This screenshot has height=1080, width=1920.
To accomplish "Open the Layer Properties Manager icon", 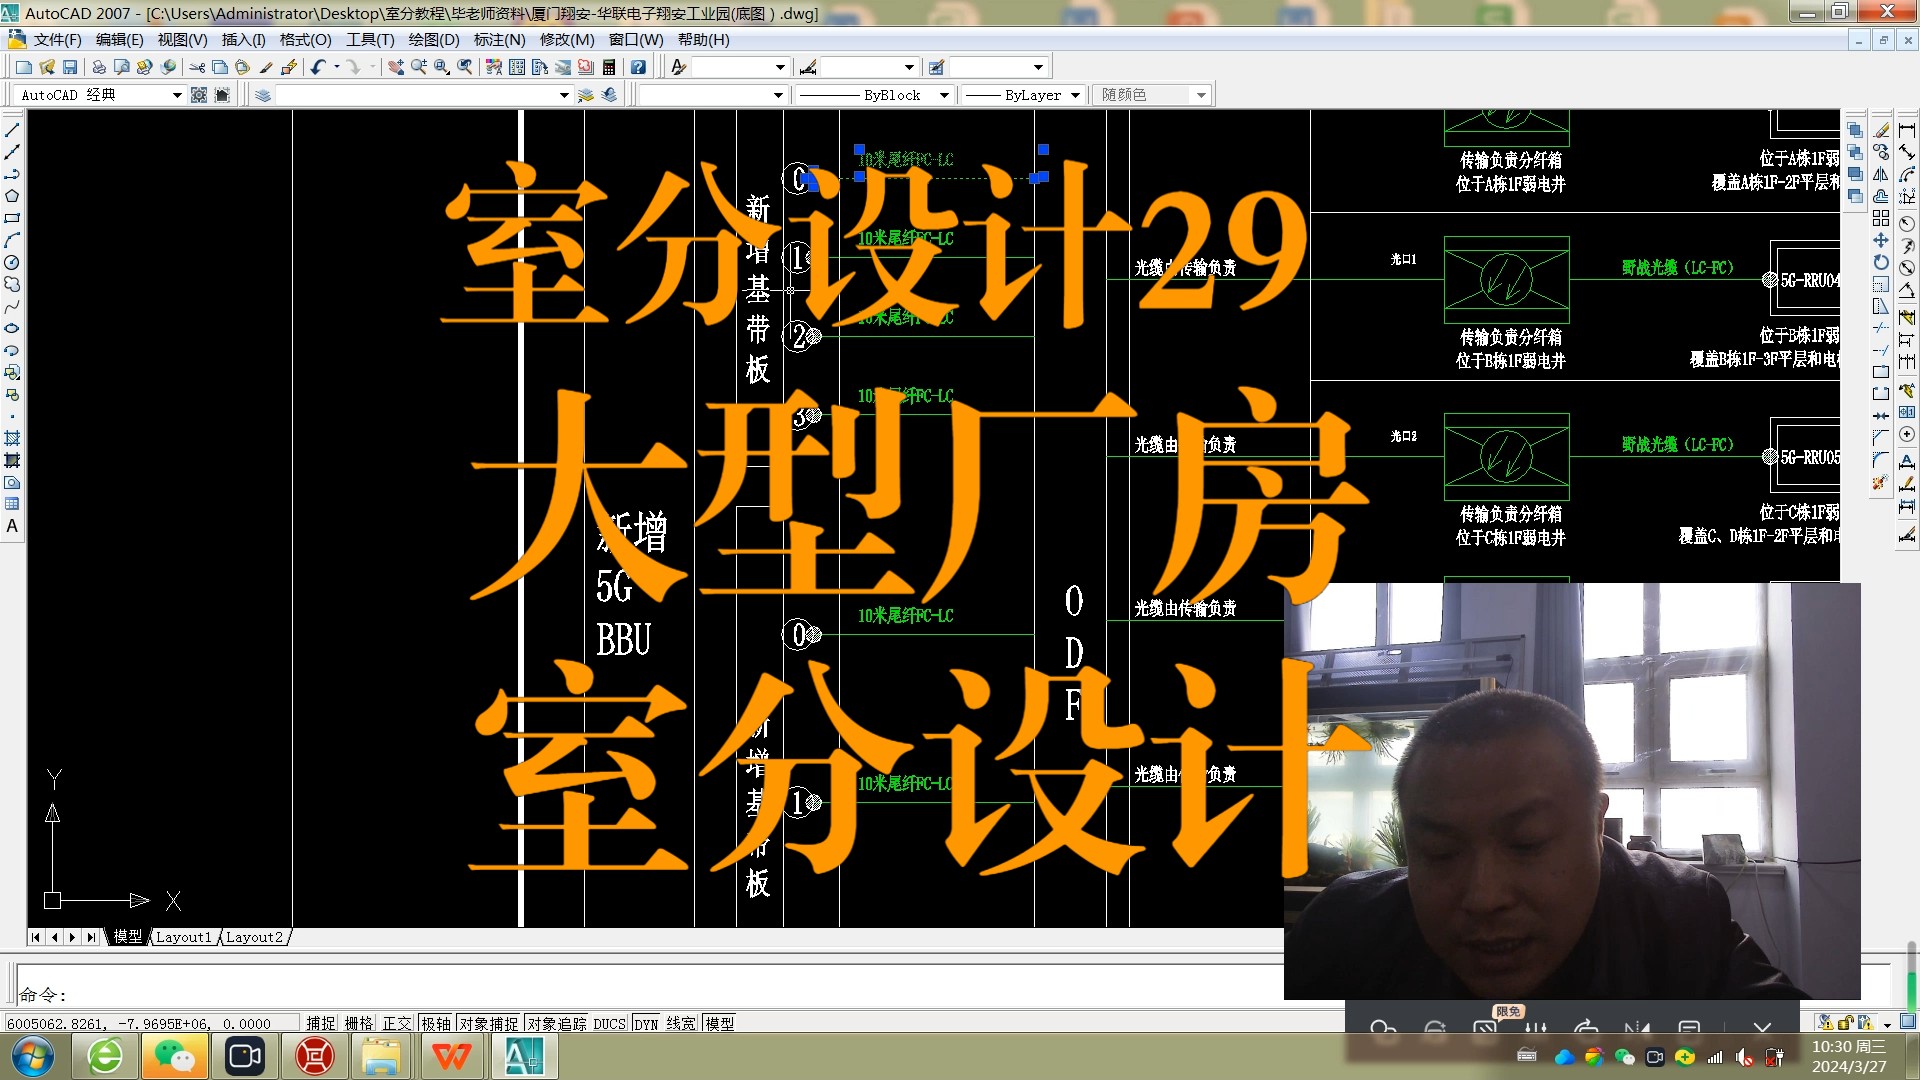I will [263, 95].
